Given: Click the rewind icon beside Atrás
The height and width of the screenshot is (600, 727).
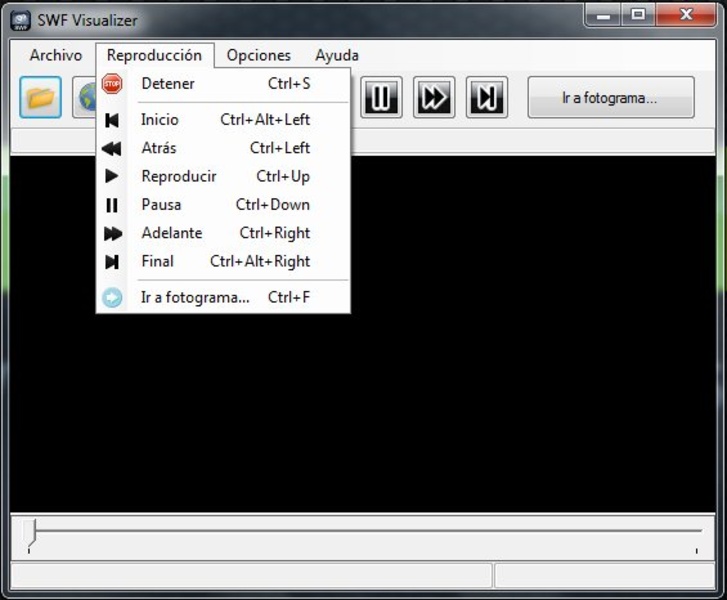Looking at the screenshot, I should pos(112,148).
